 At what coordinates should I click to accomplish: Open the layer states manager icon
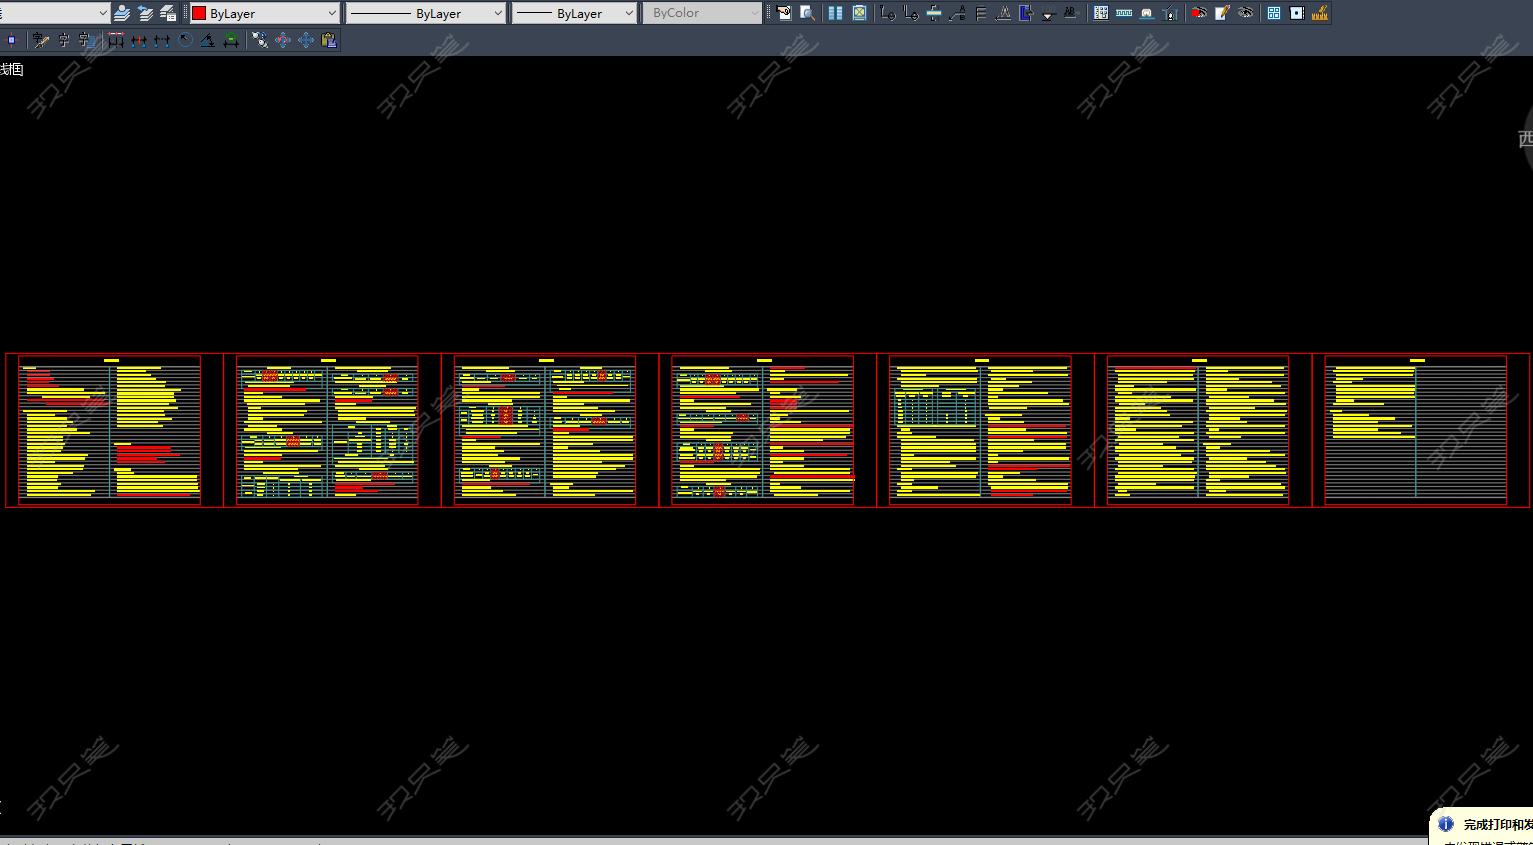click(x=168, y=13)
